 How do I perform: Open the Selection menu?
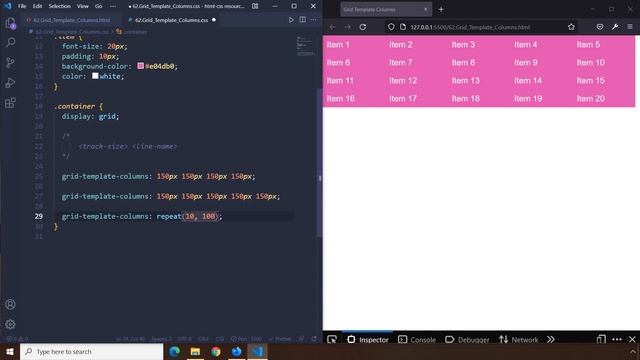pyautogui.click(x=60, y=6)
